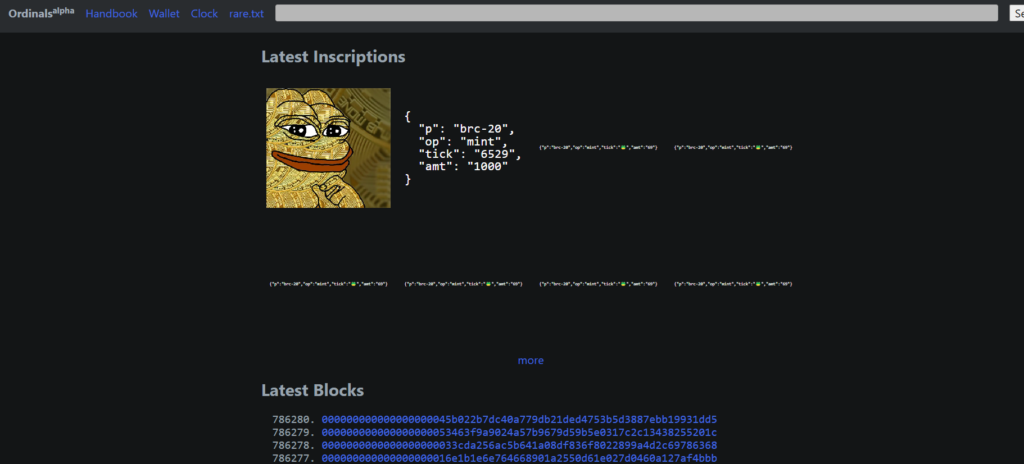Open the rare.txt link
The height and width of the screenshot is (464, 1024).
[x=246, y=14]
